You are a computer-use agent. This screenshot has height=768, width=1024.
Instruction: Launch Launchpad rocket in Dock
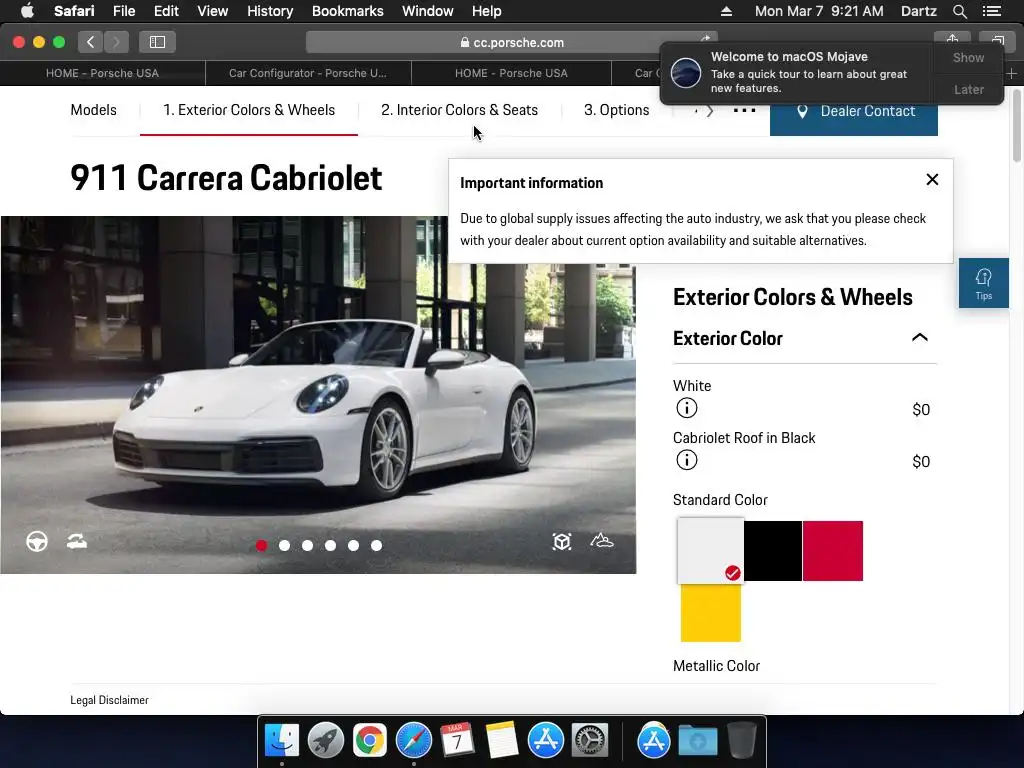point(325,740)
